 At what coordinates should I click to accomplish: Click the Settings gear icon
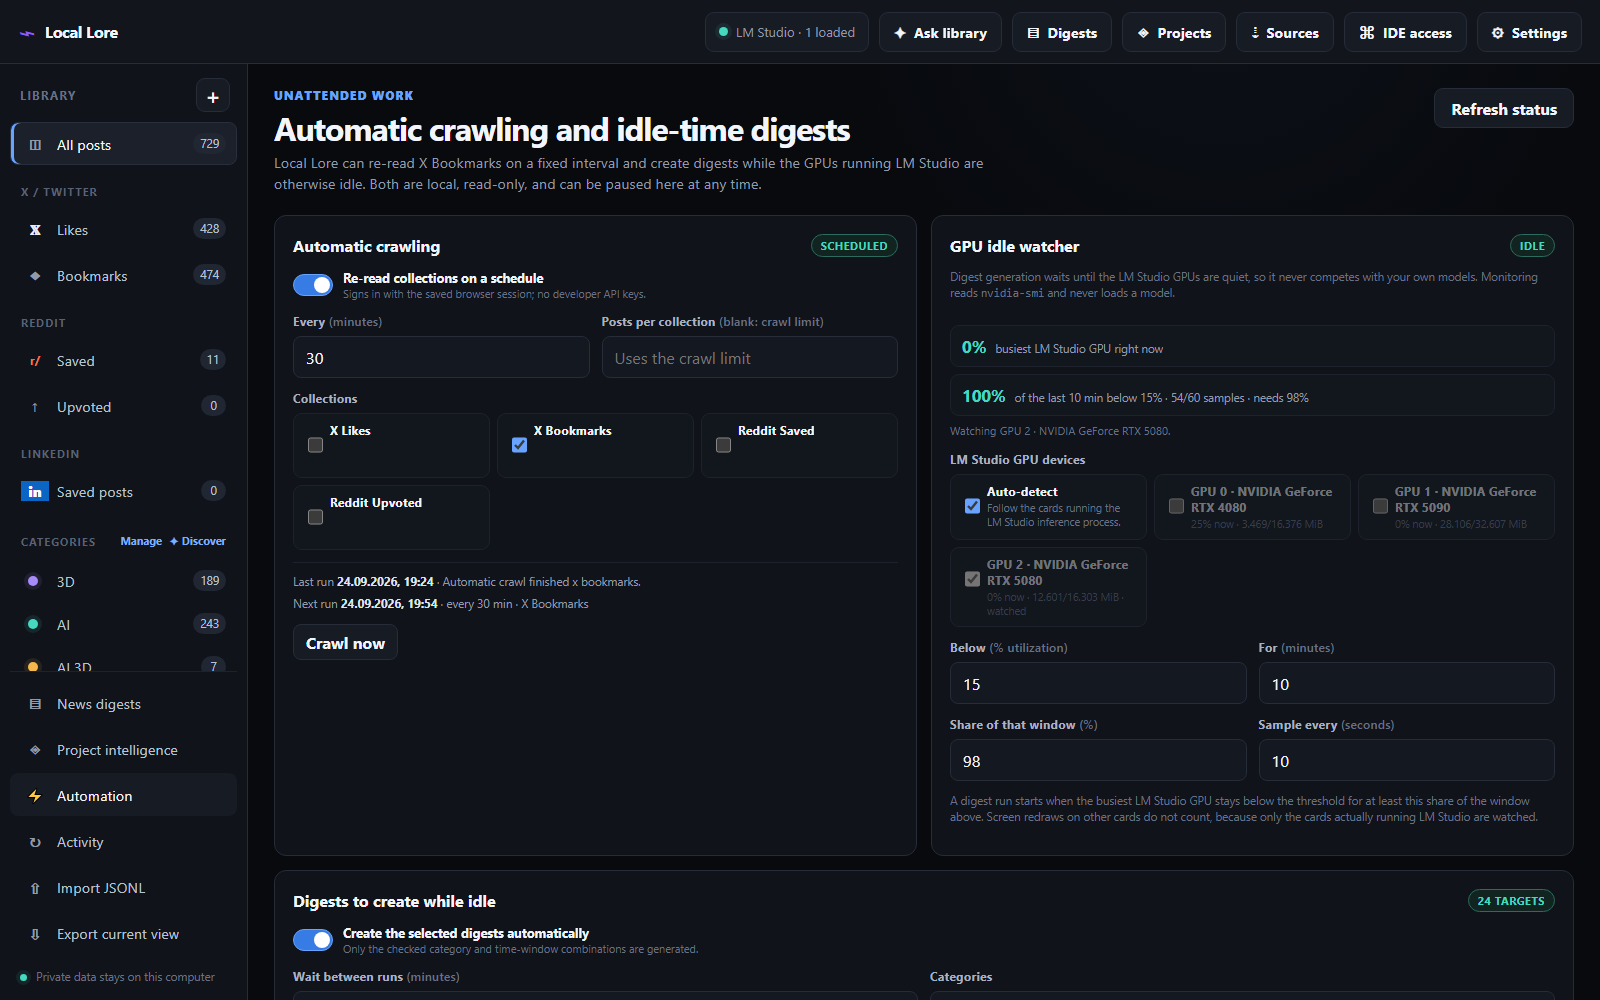coord(1497,33)
